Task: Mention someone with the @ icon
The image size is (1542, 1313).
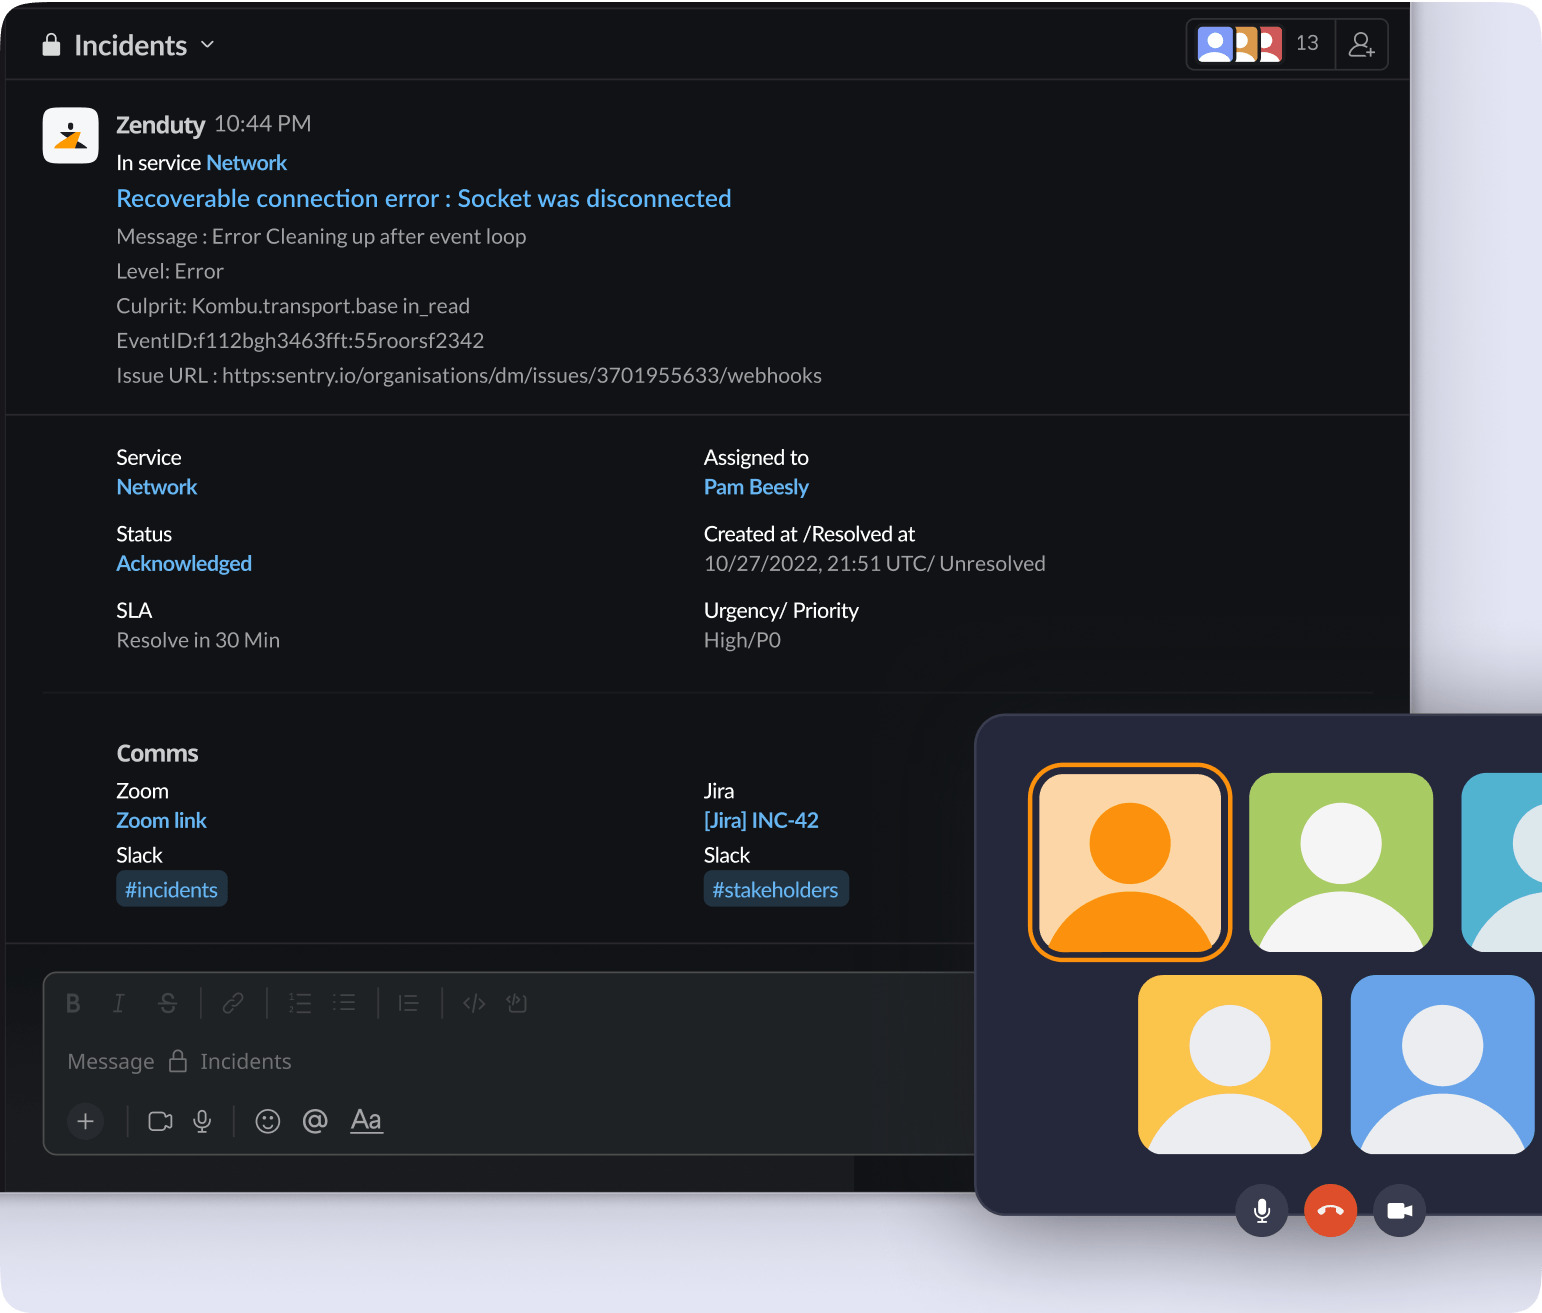Action: pos(315,1121)
